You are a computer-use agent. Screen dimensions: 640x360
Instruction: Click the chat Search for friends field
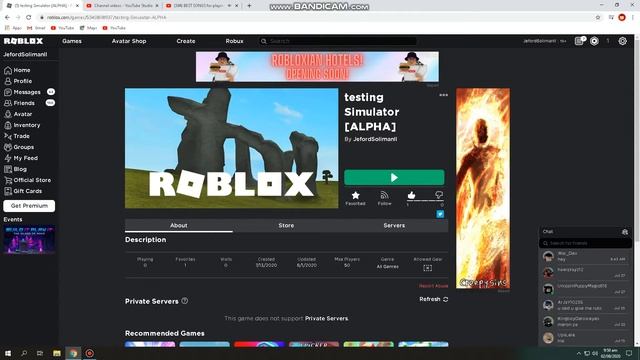coord(585,243)
